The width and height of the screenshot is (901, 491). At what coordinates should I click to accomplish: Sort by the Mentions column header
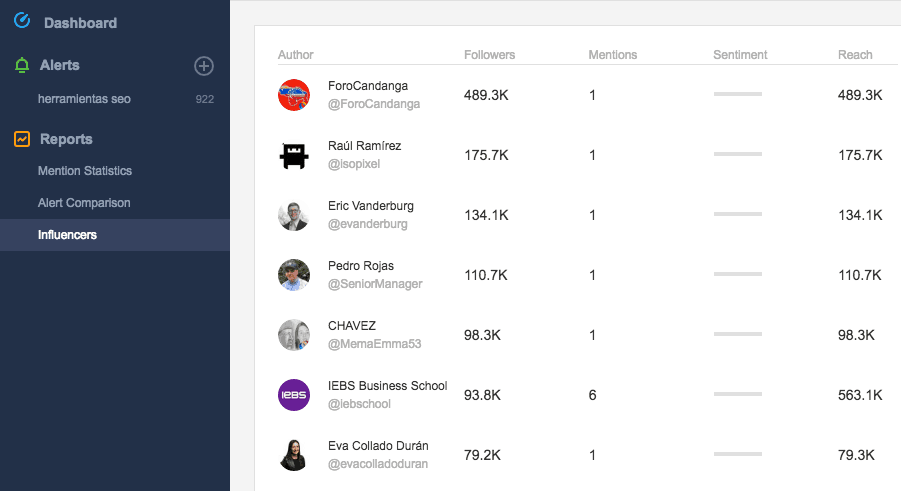613,55
